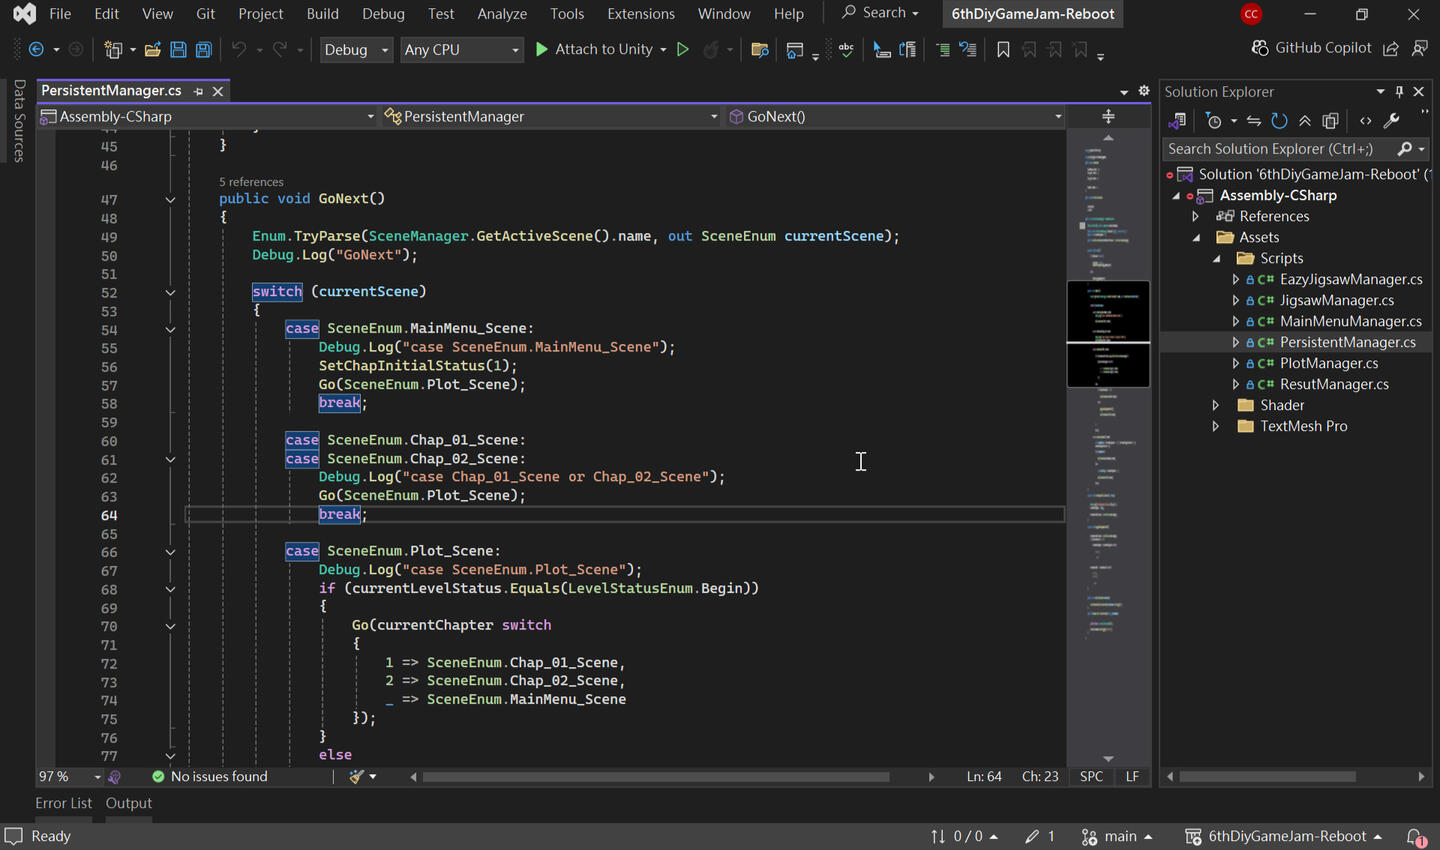
Task: Open the PersistentManager type dropdown
Action: click(551, 117)
